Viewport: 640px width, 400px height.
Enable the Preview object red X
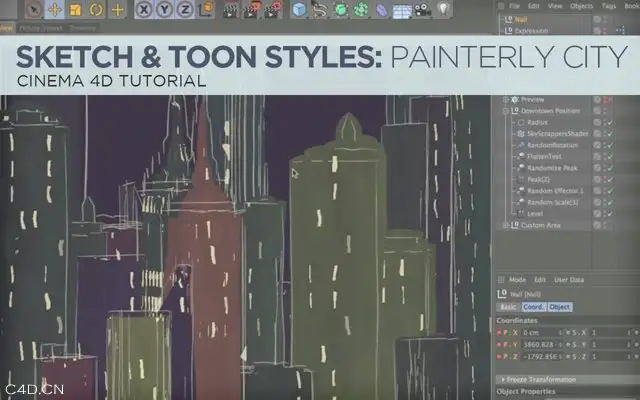click(x=610, y=100)
